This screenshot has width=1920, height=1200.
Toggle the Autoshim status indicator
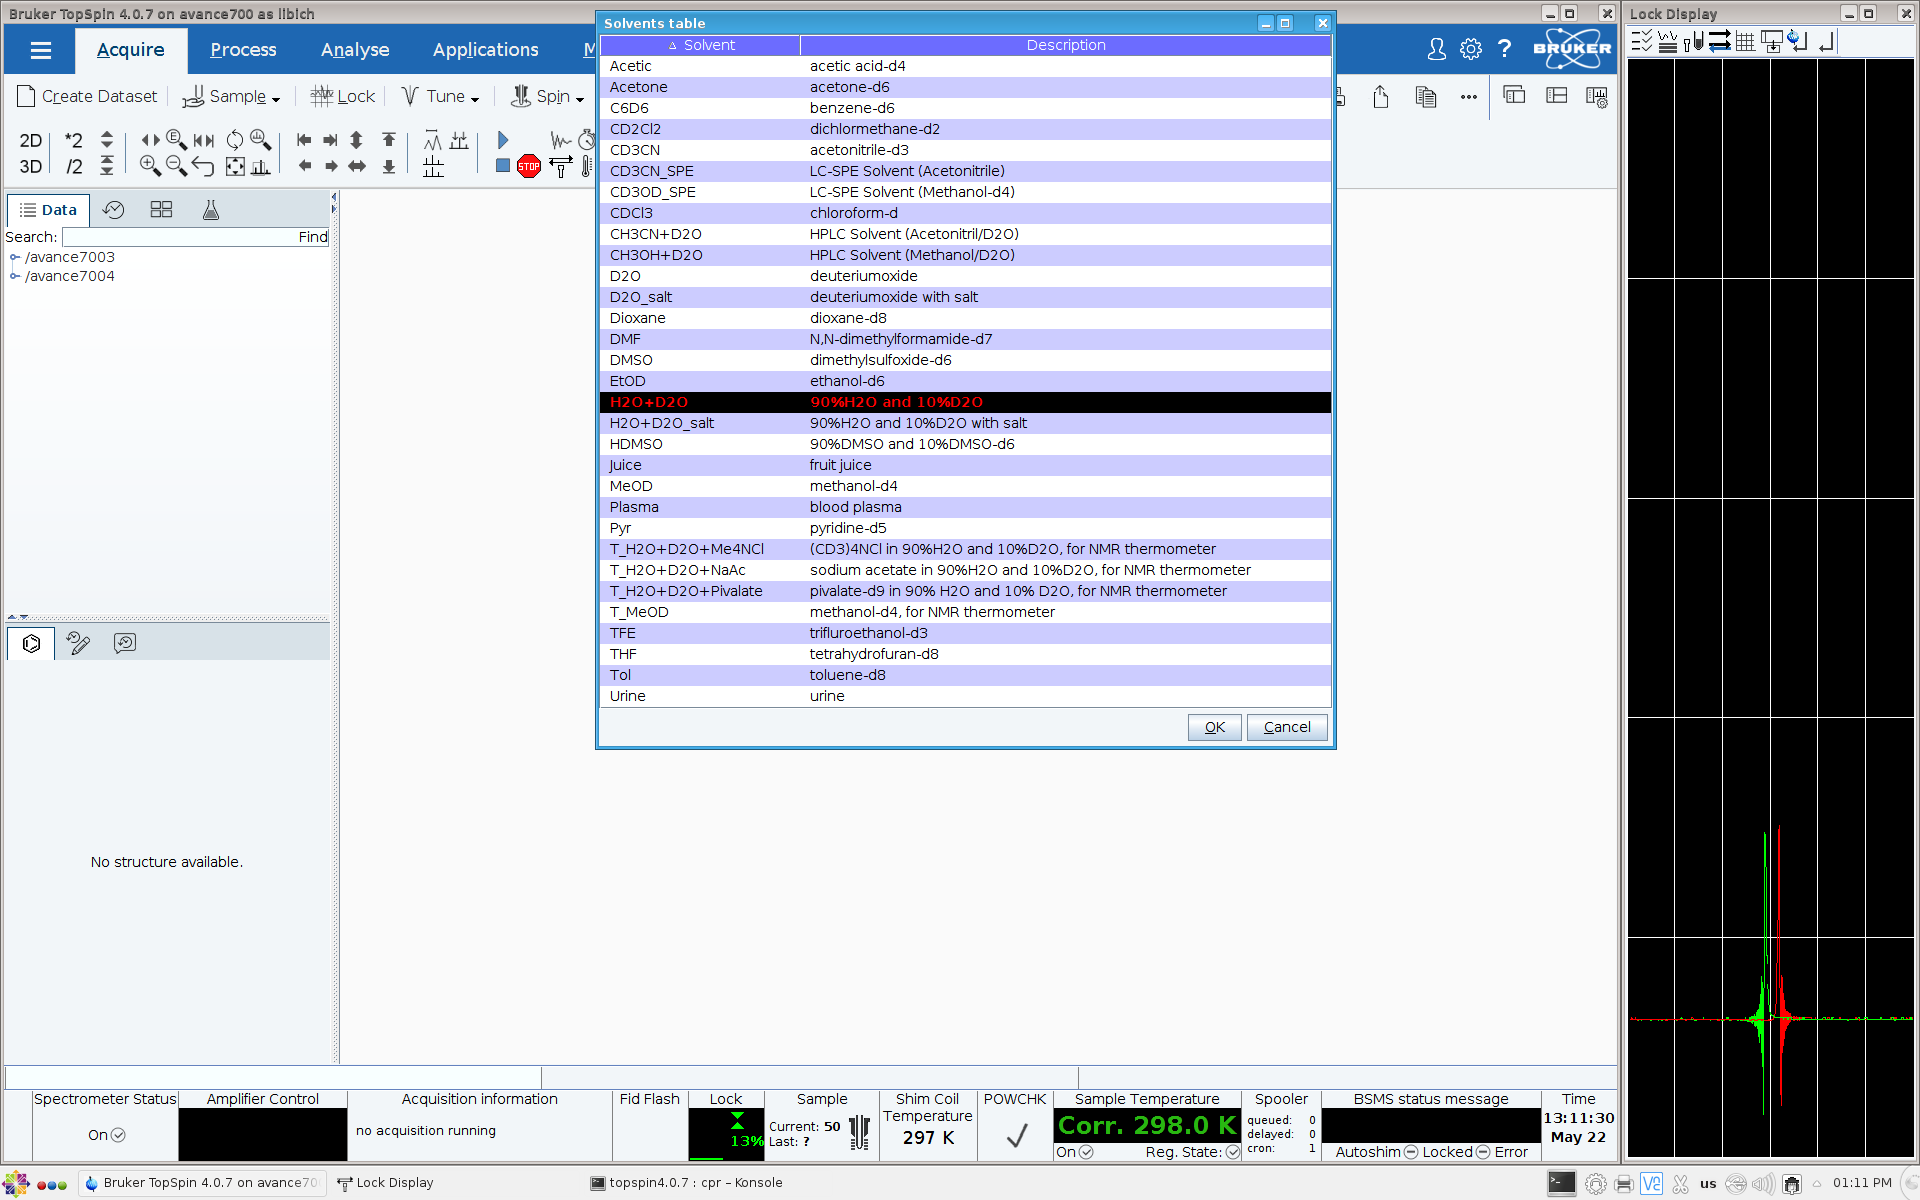pos(1411,1152)
